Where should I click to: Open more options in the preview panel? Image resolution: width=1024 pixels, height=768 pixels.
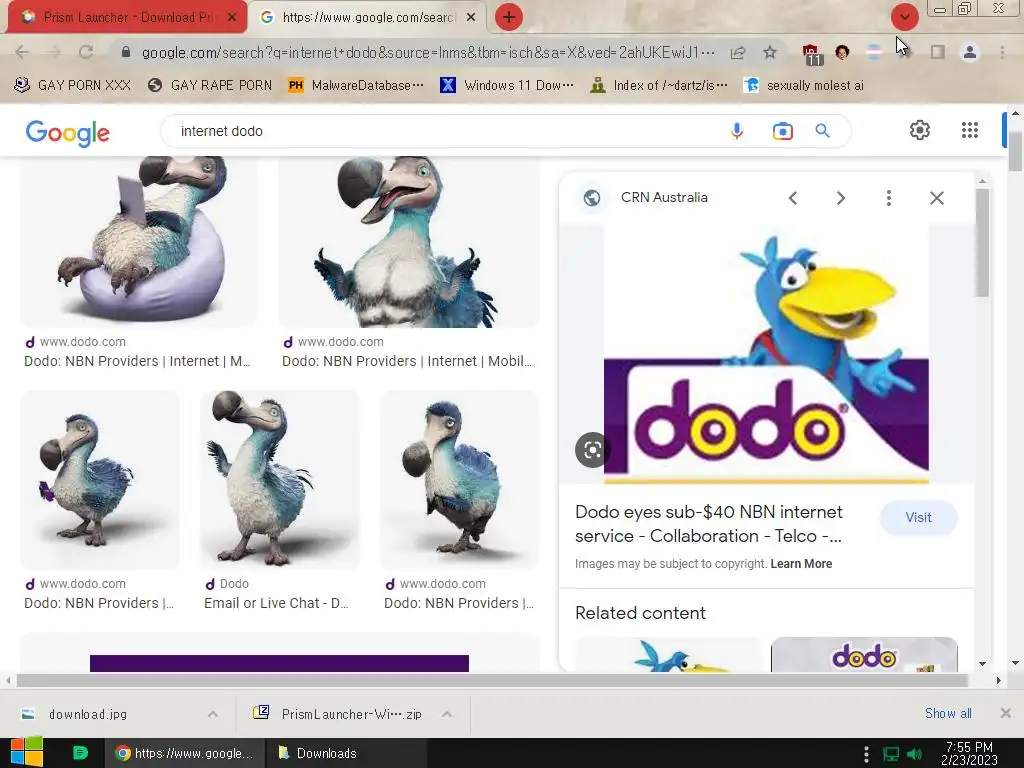[888, 198]
